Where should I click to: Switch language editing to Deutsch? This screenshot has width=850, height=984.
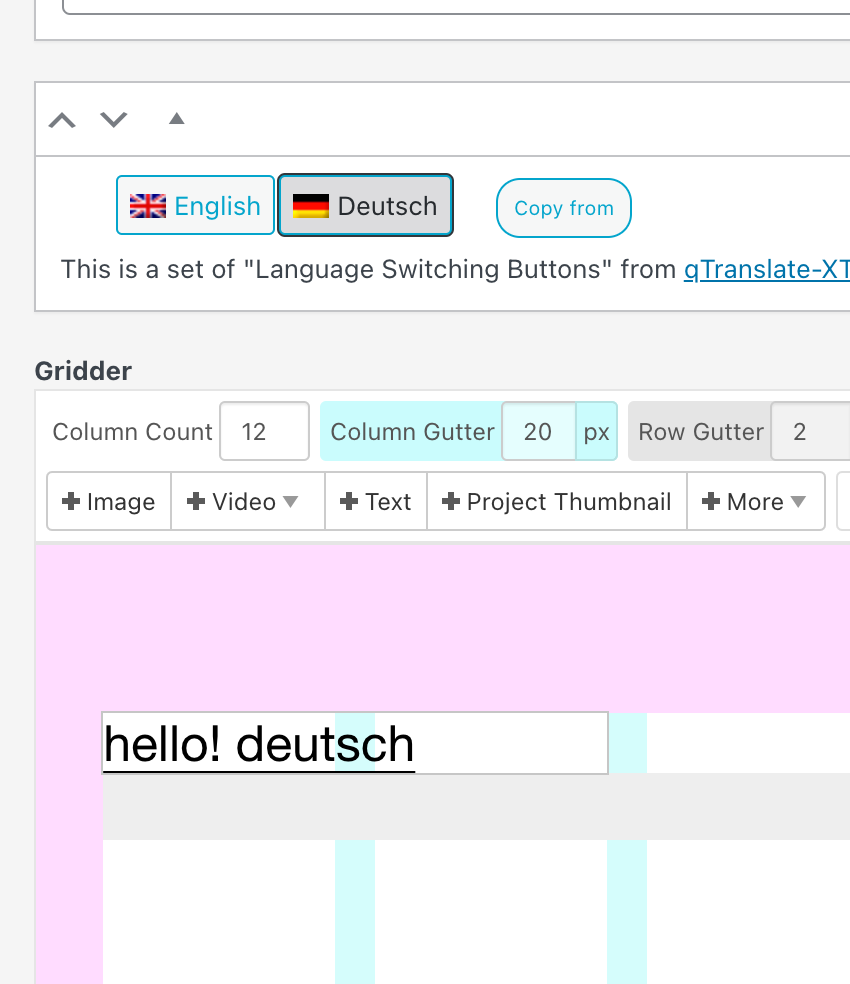tap(365, 205)
